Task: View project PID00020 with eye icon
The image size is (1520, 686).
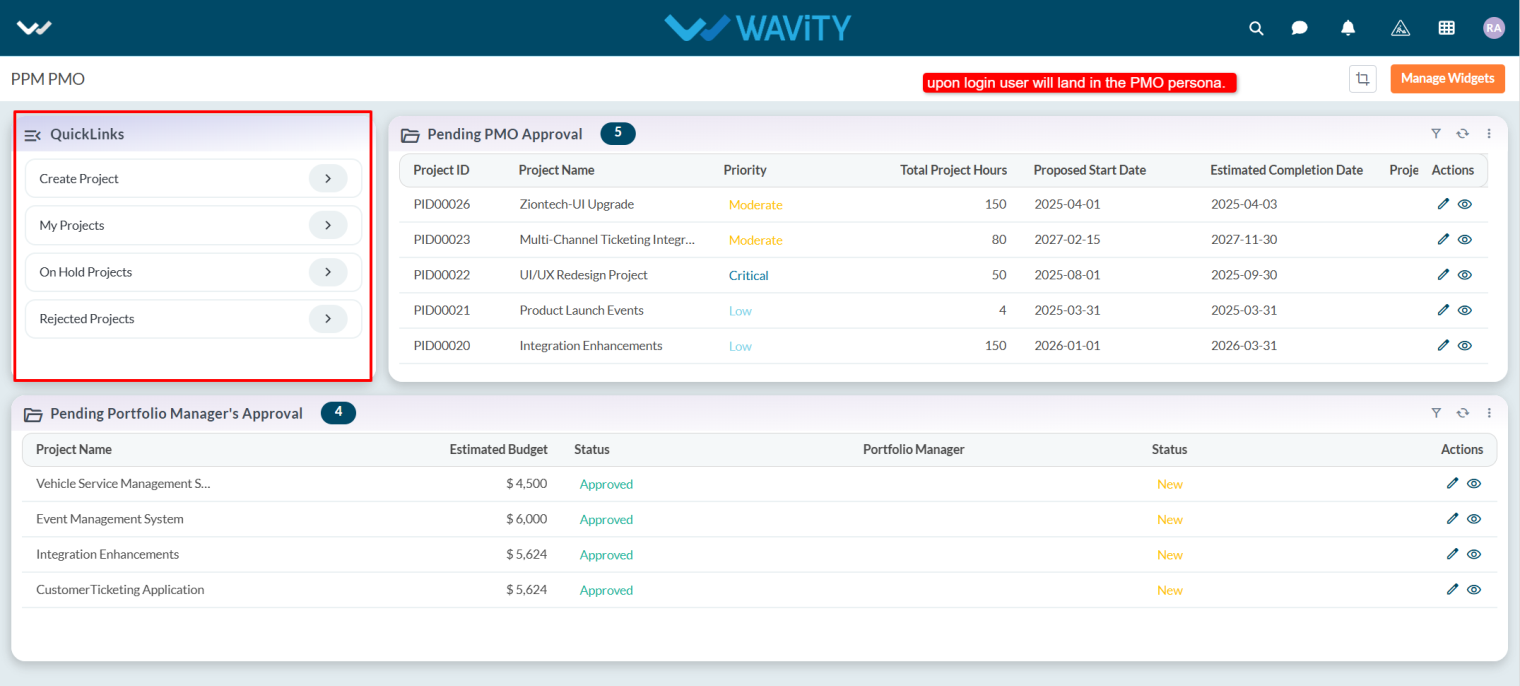Action: click(x=1465, y=346)
